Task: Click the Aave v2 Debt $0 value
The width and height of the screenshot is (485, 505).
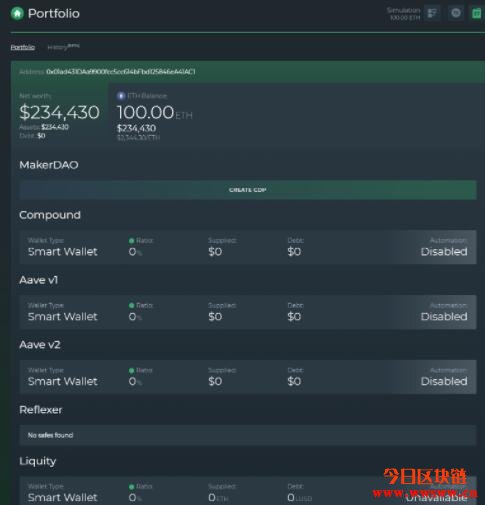Action: (294, 381)
